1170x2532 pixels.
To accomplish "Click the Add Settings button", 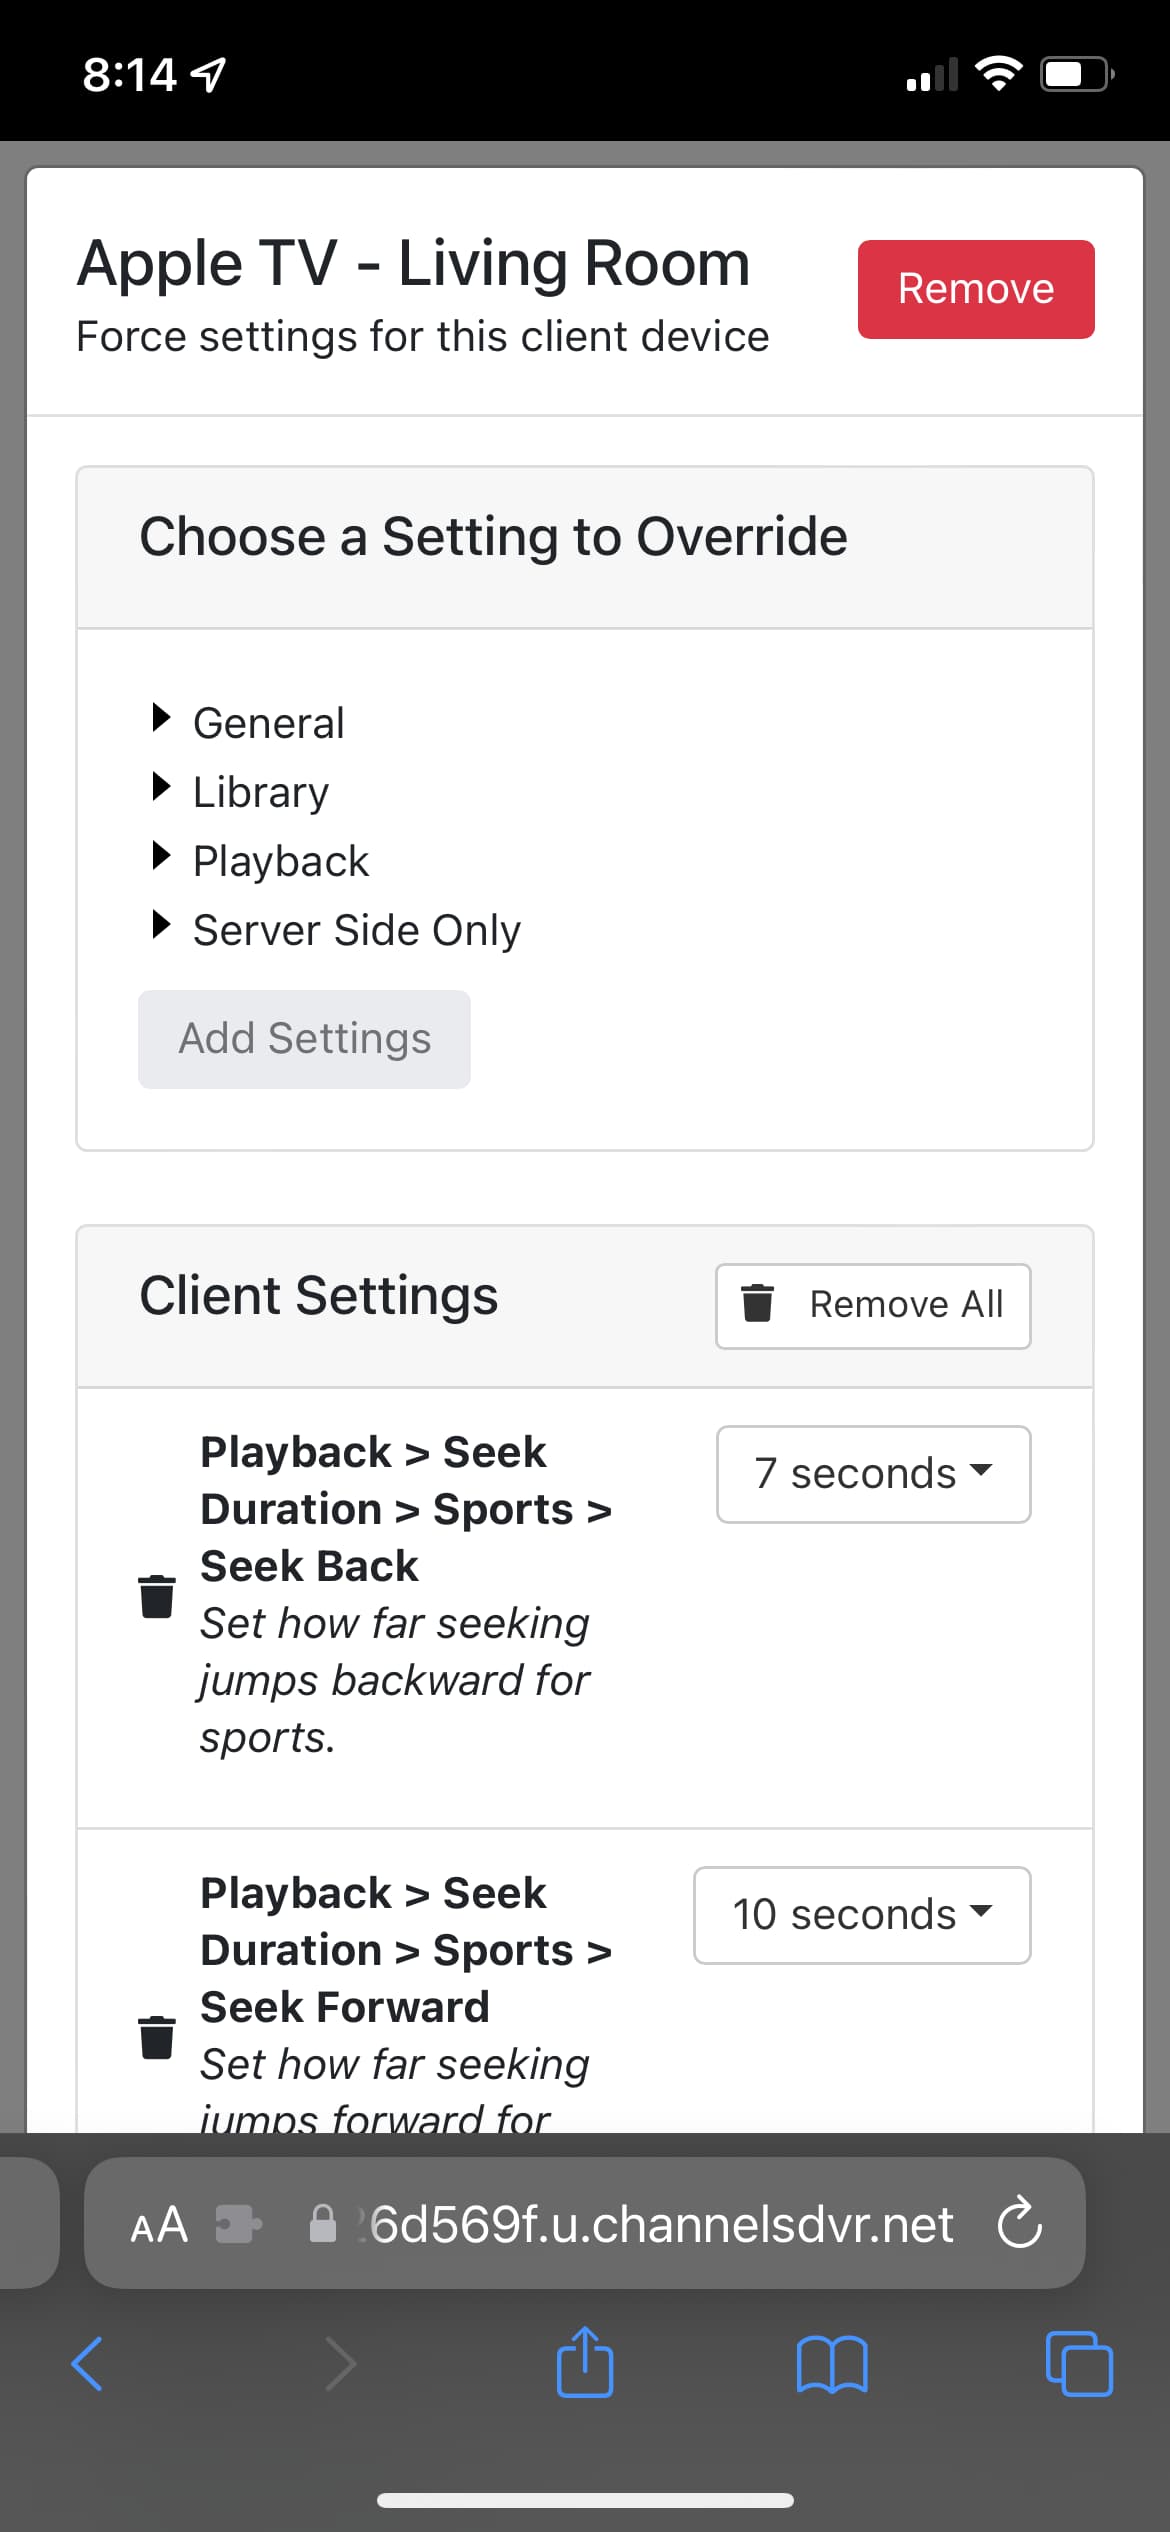I will tap(304, 1039).
